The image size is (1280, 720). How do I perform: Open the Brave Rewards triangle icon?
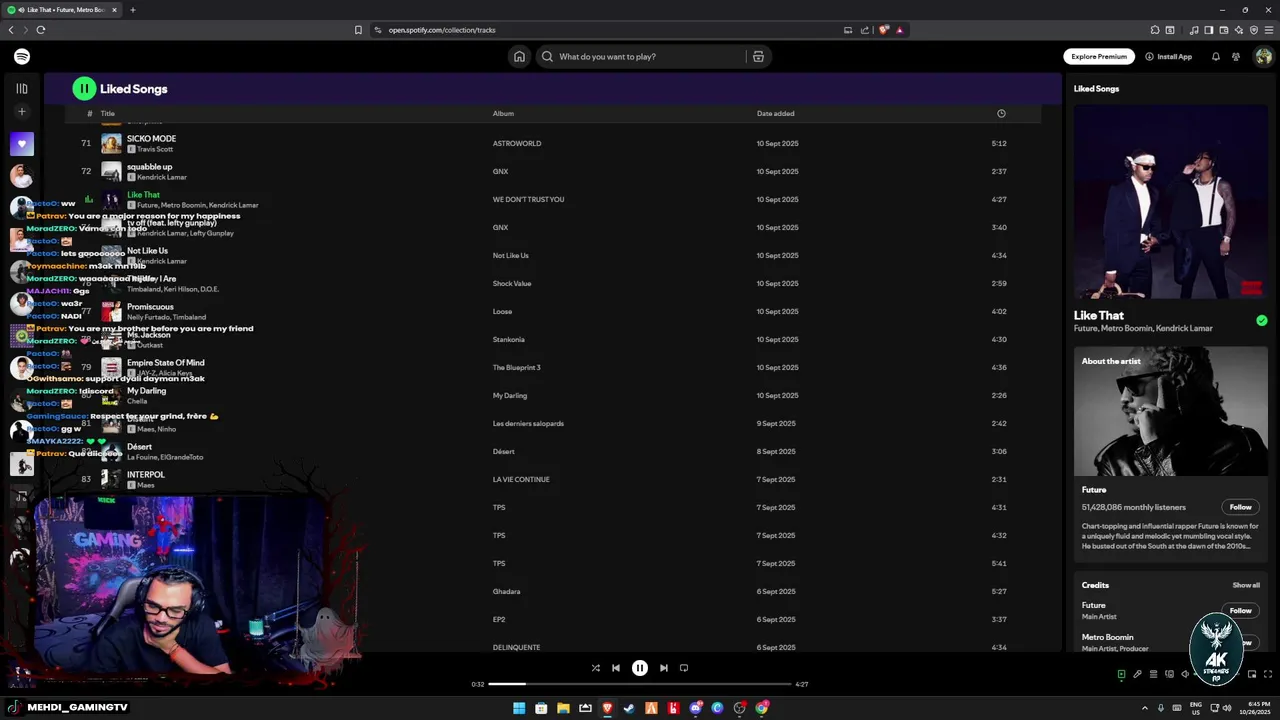coord(900,30)
